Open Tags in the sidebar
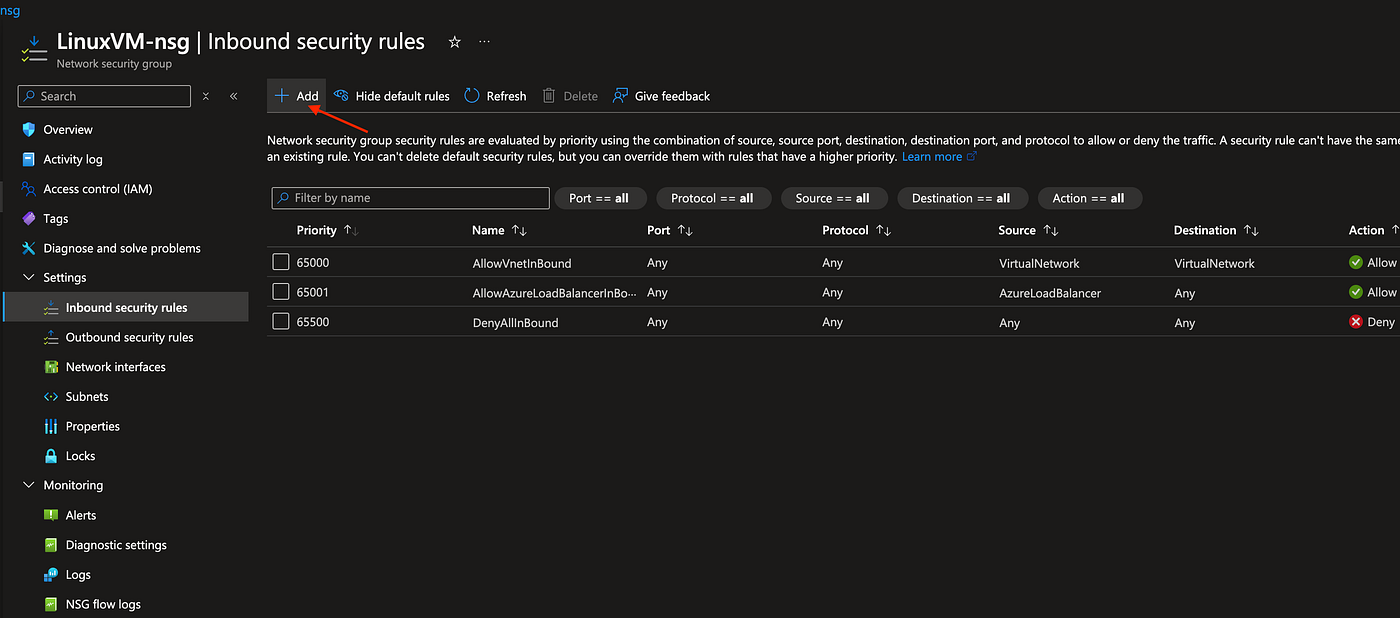The width and height of the screenshot is (1400, 618). pos(56,219)
